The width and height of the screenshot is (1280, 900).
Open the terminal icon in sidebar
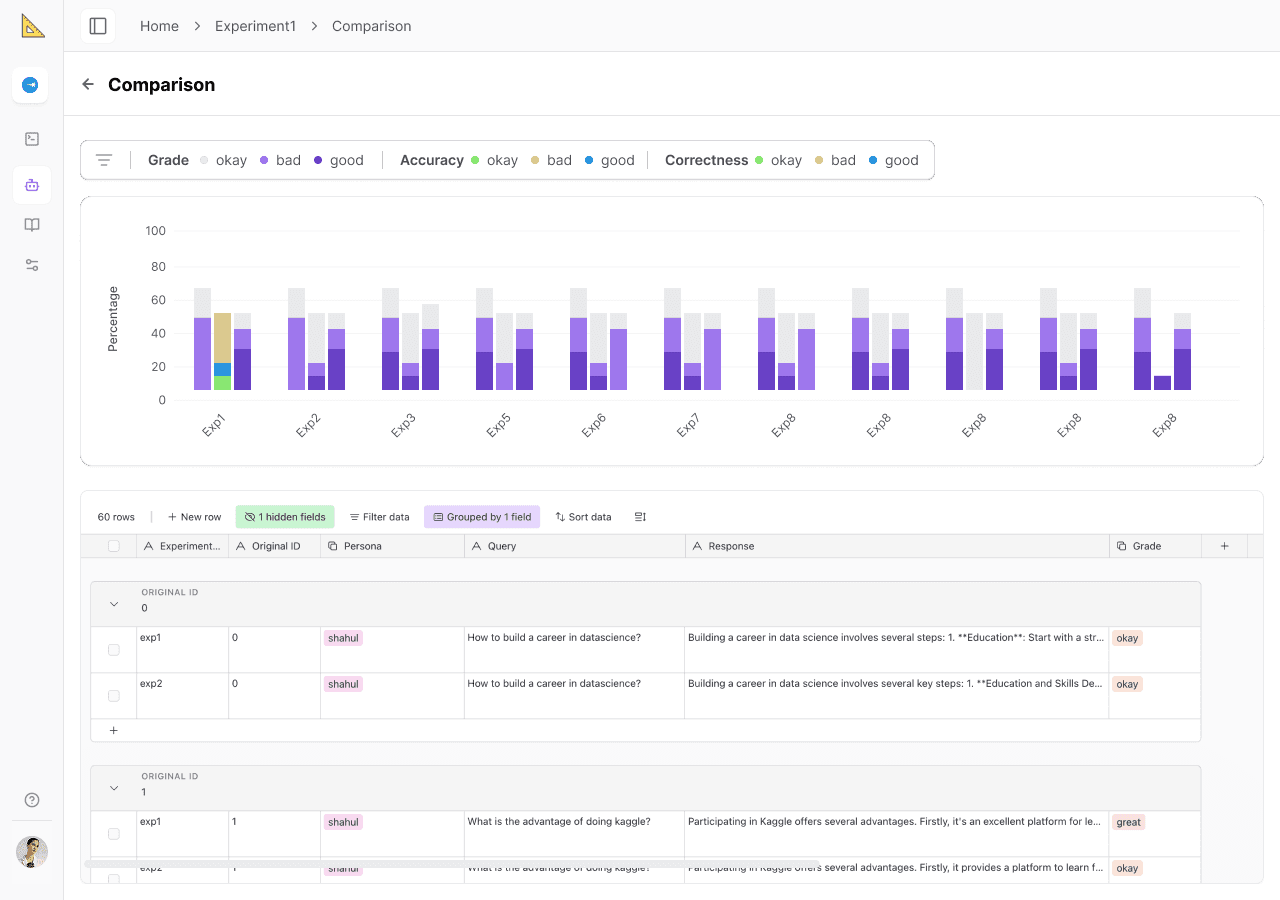tap(32, 139)
